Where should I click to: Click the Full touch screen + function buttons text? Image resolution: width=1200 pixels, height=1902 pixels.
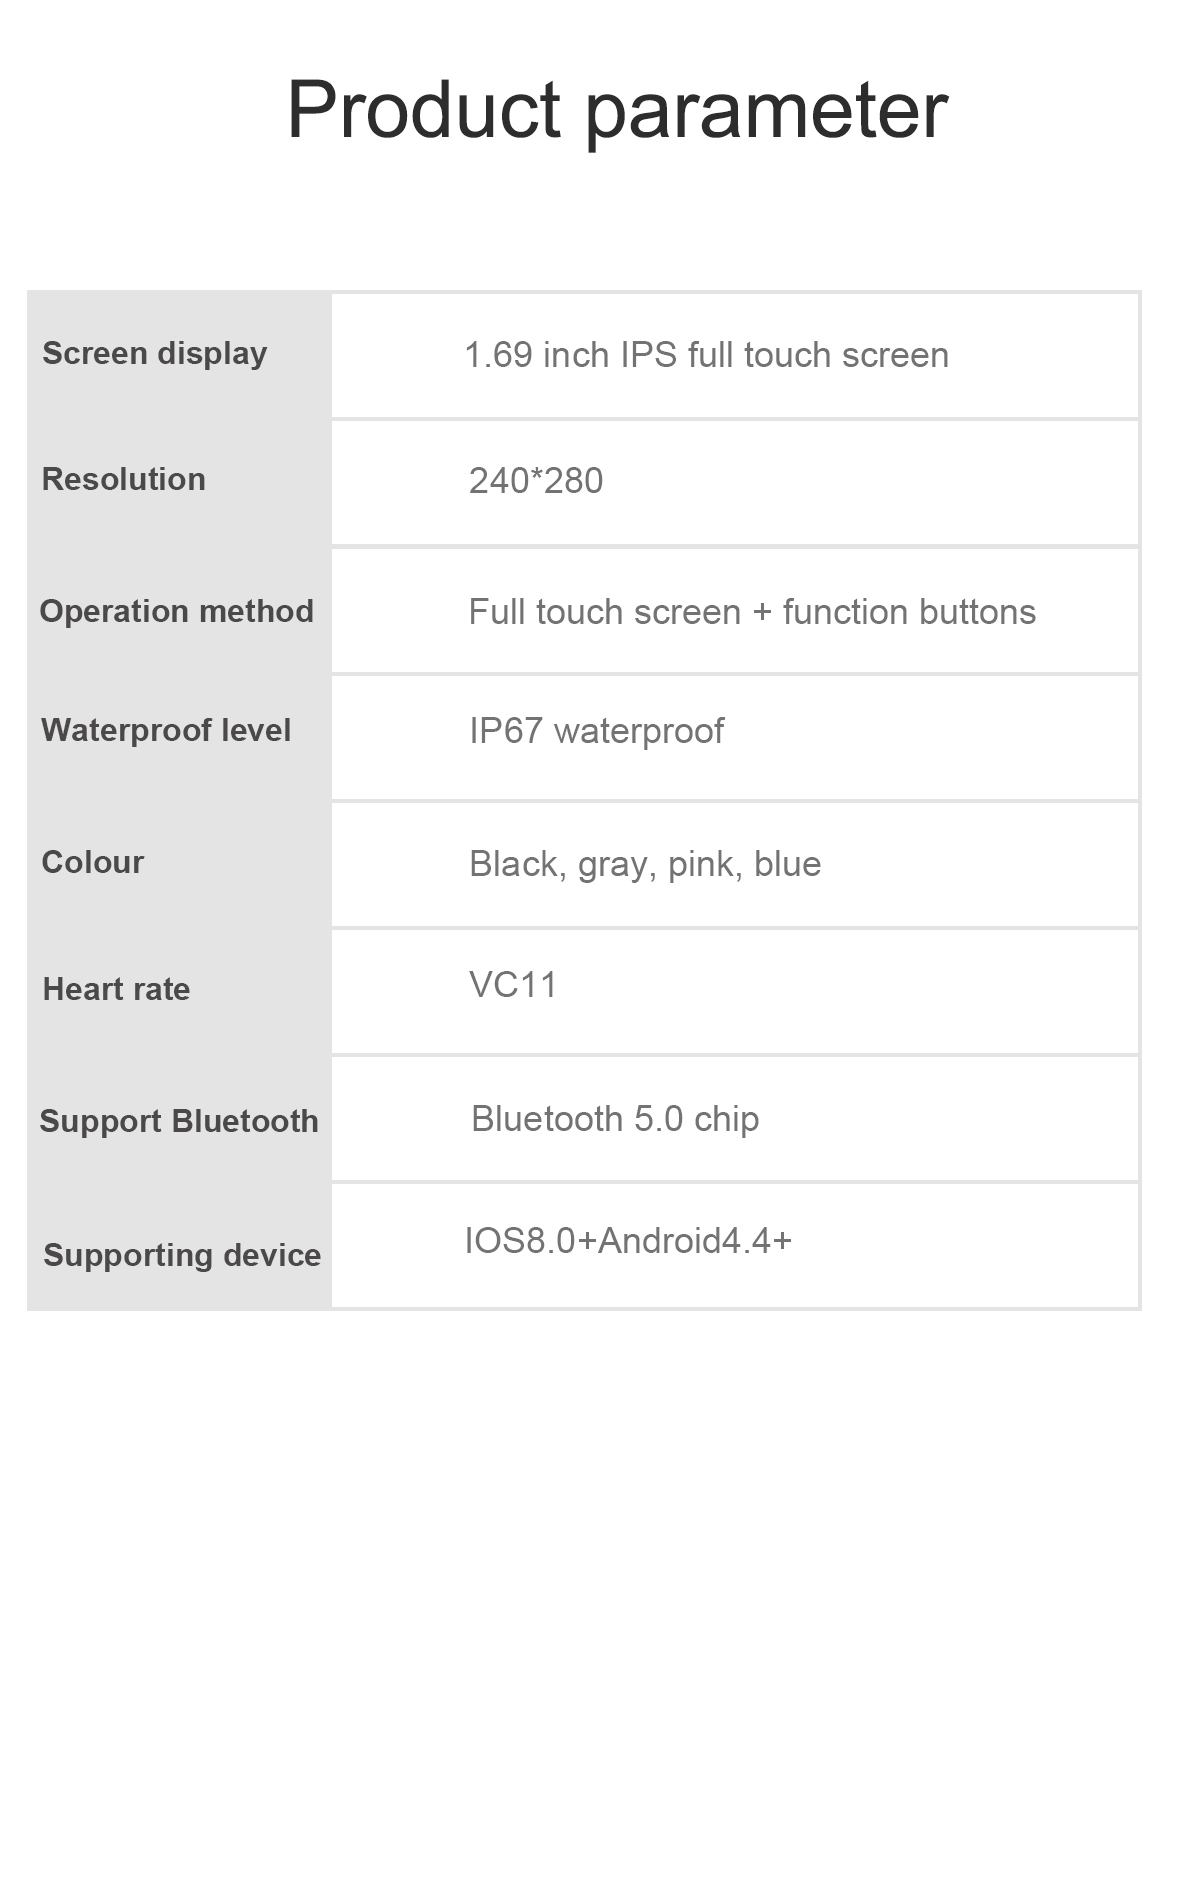(752, 612)
